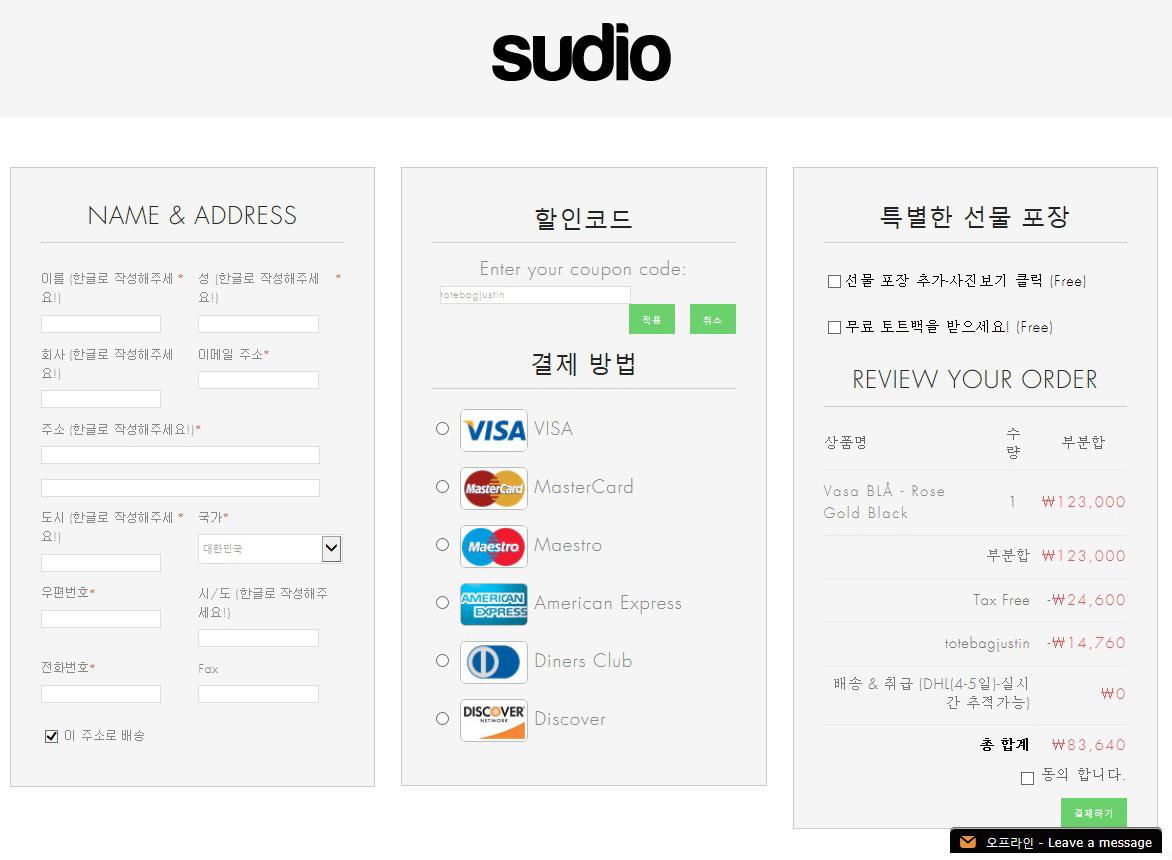Check the free tote bag 무료 토트백 checkbox
Image resolution: width=1172 pixels, height=860 pixels.
[x=834, y=327]
